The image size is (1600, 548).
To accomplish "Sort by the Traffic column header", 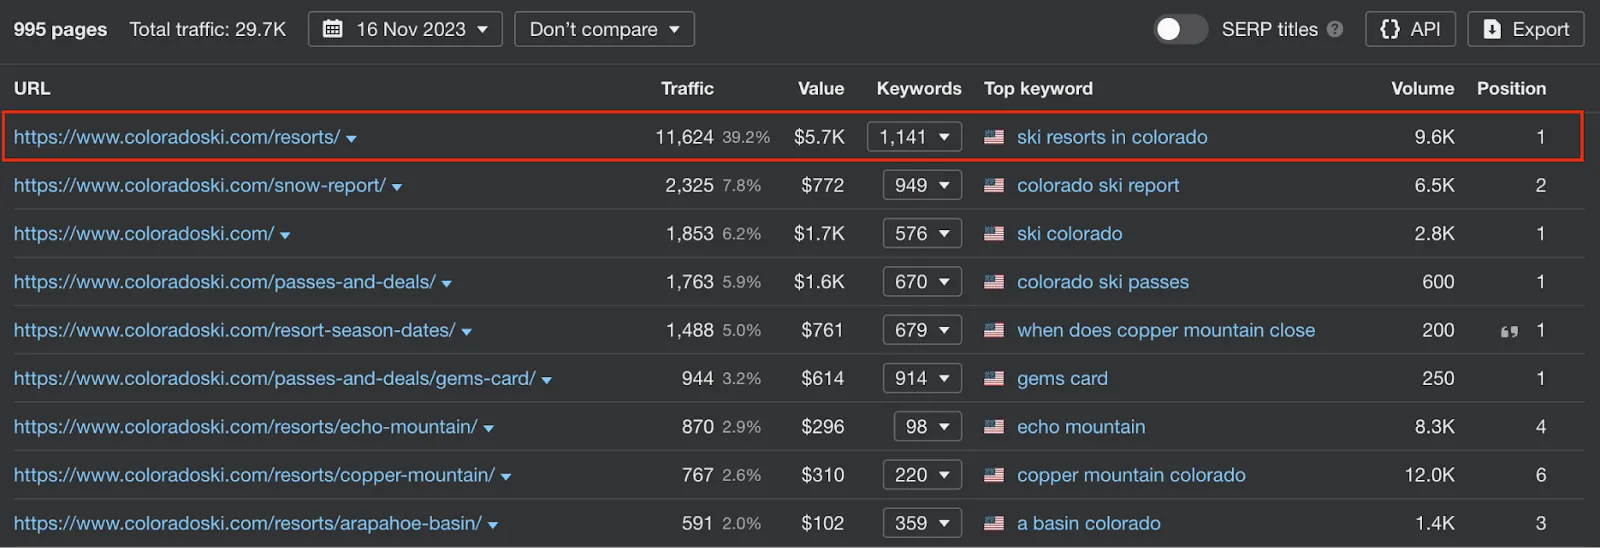I will (687, 88).
